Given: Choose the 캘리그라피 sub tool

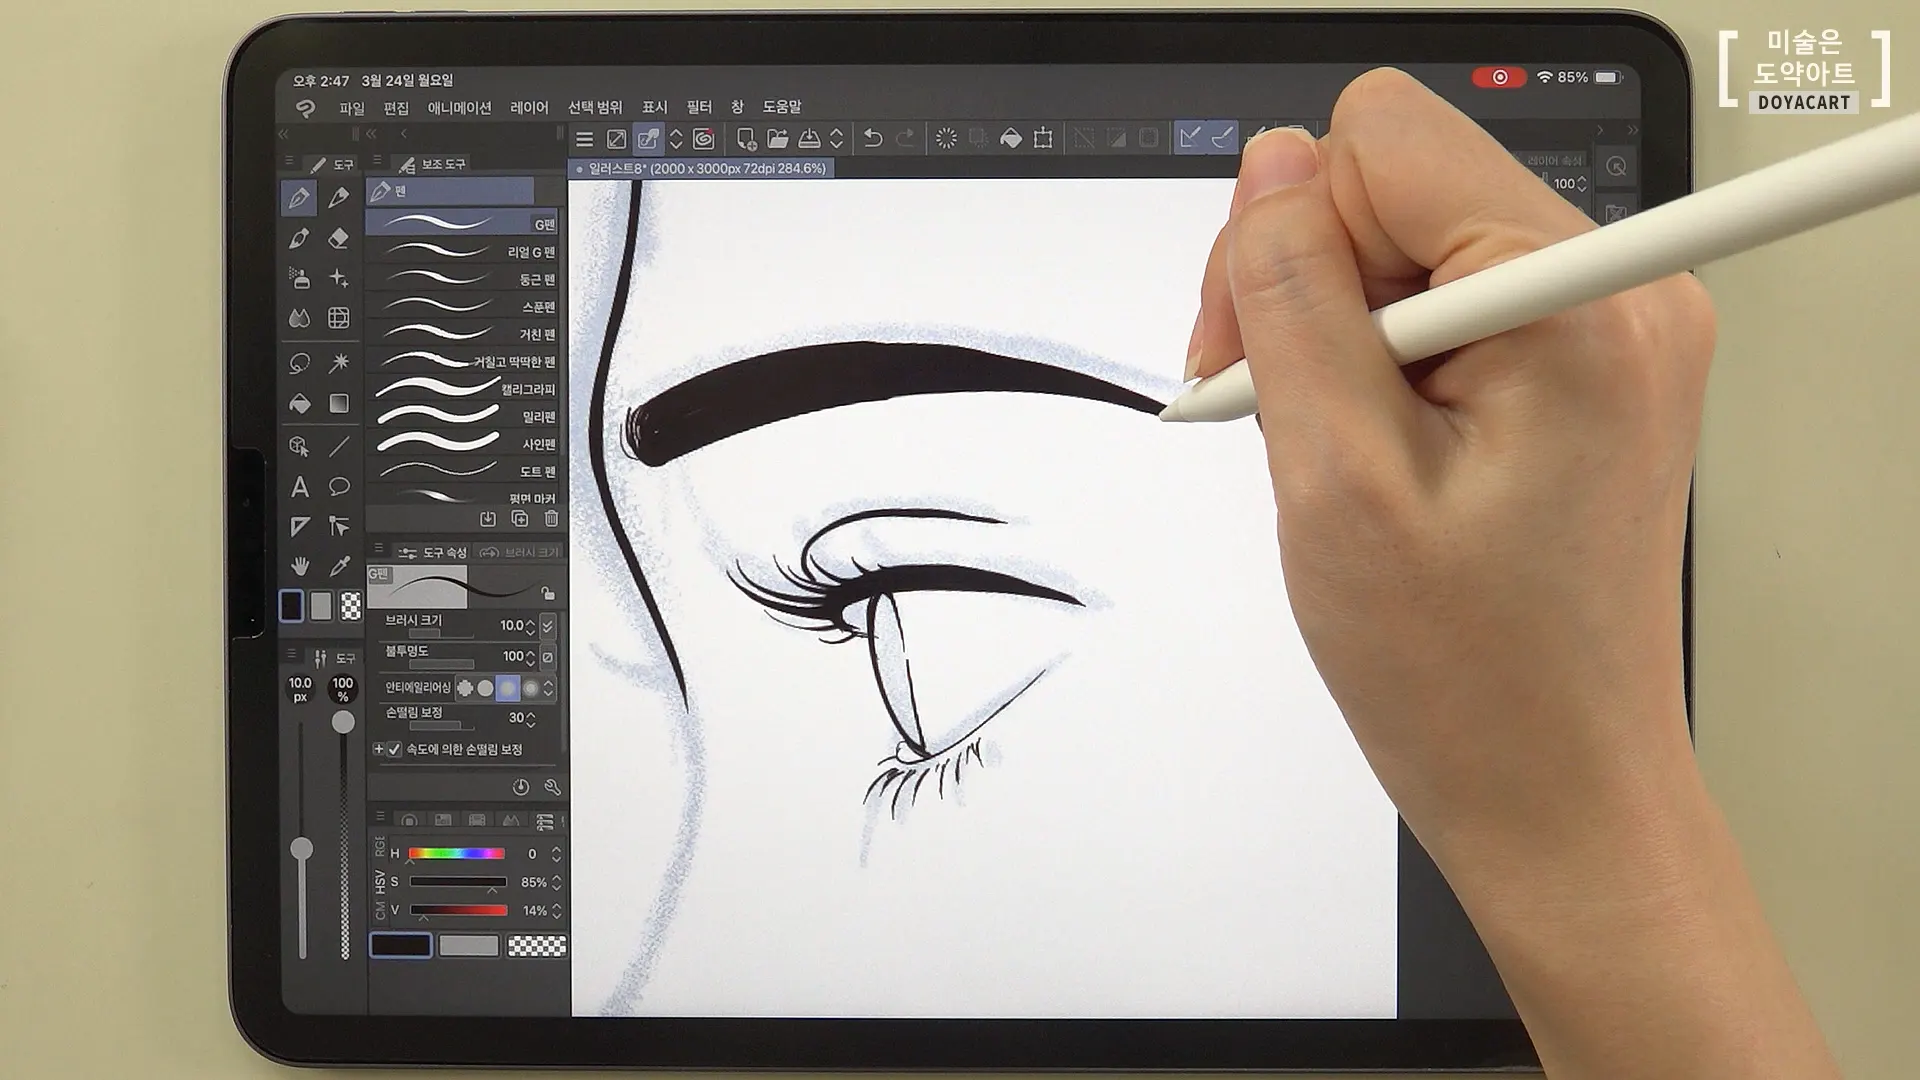Looking at the screenshot, I should point(462,389).
